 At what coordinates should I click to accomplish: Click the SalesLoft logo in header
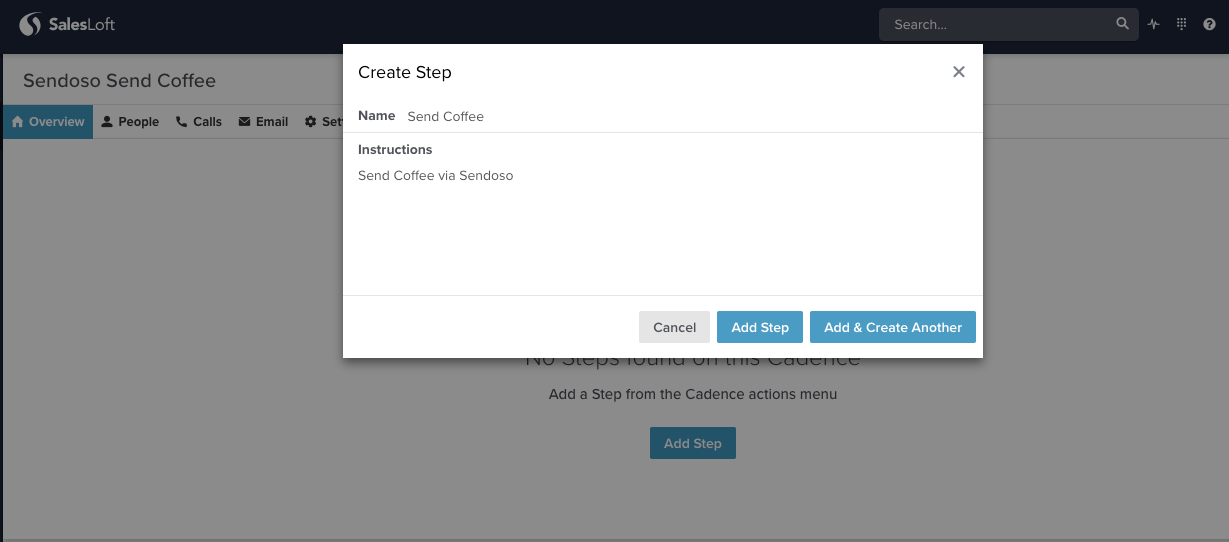(68, 24)
